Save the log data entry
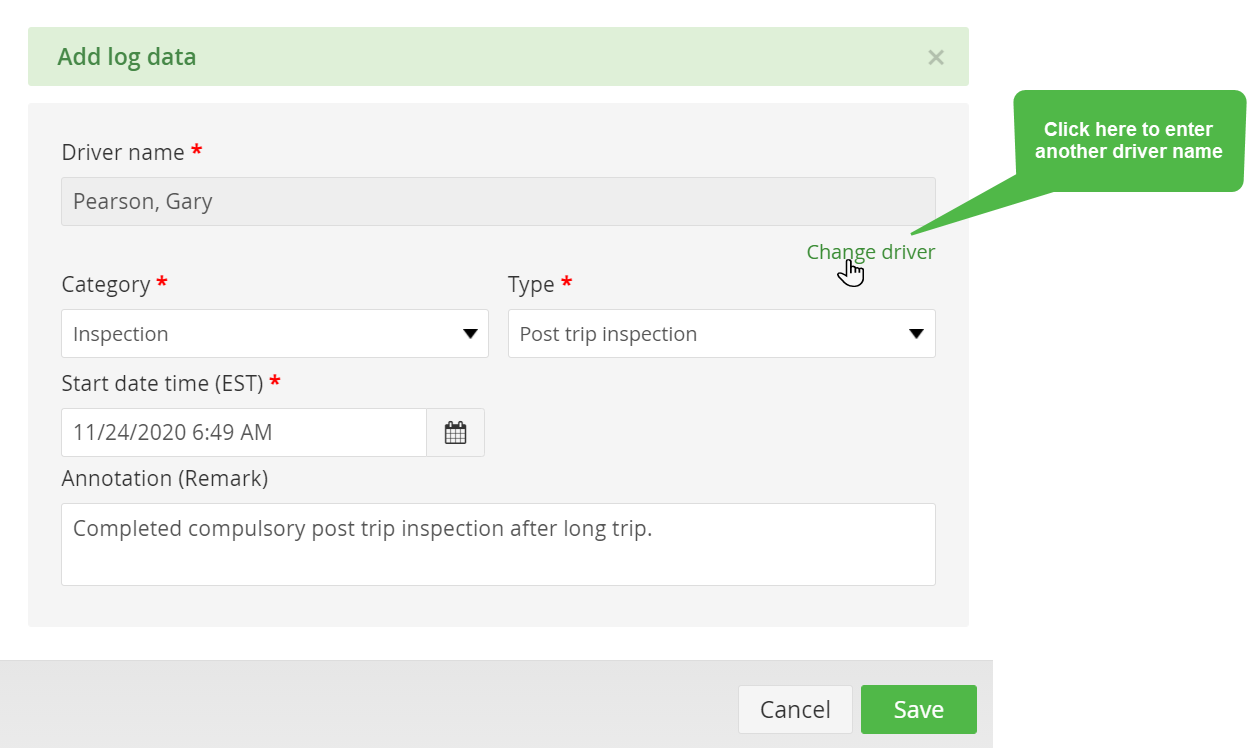Image resolution: width=1249 pixels, height=748 pixels. 919,710
